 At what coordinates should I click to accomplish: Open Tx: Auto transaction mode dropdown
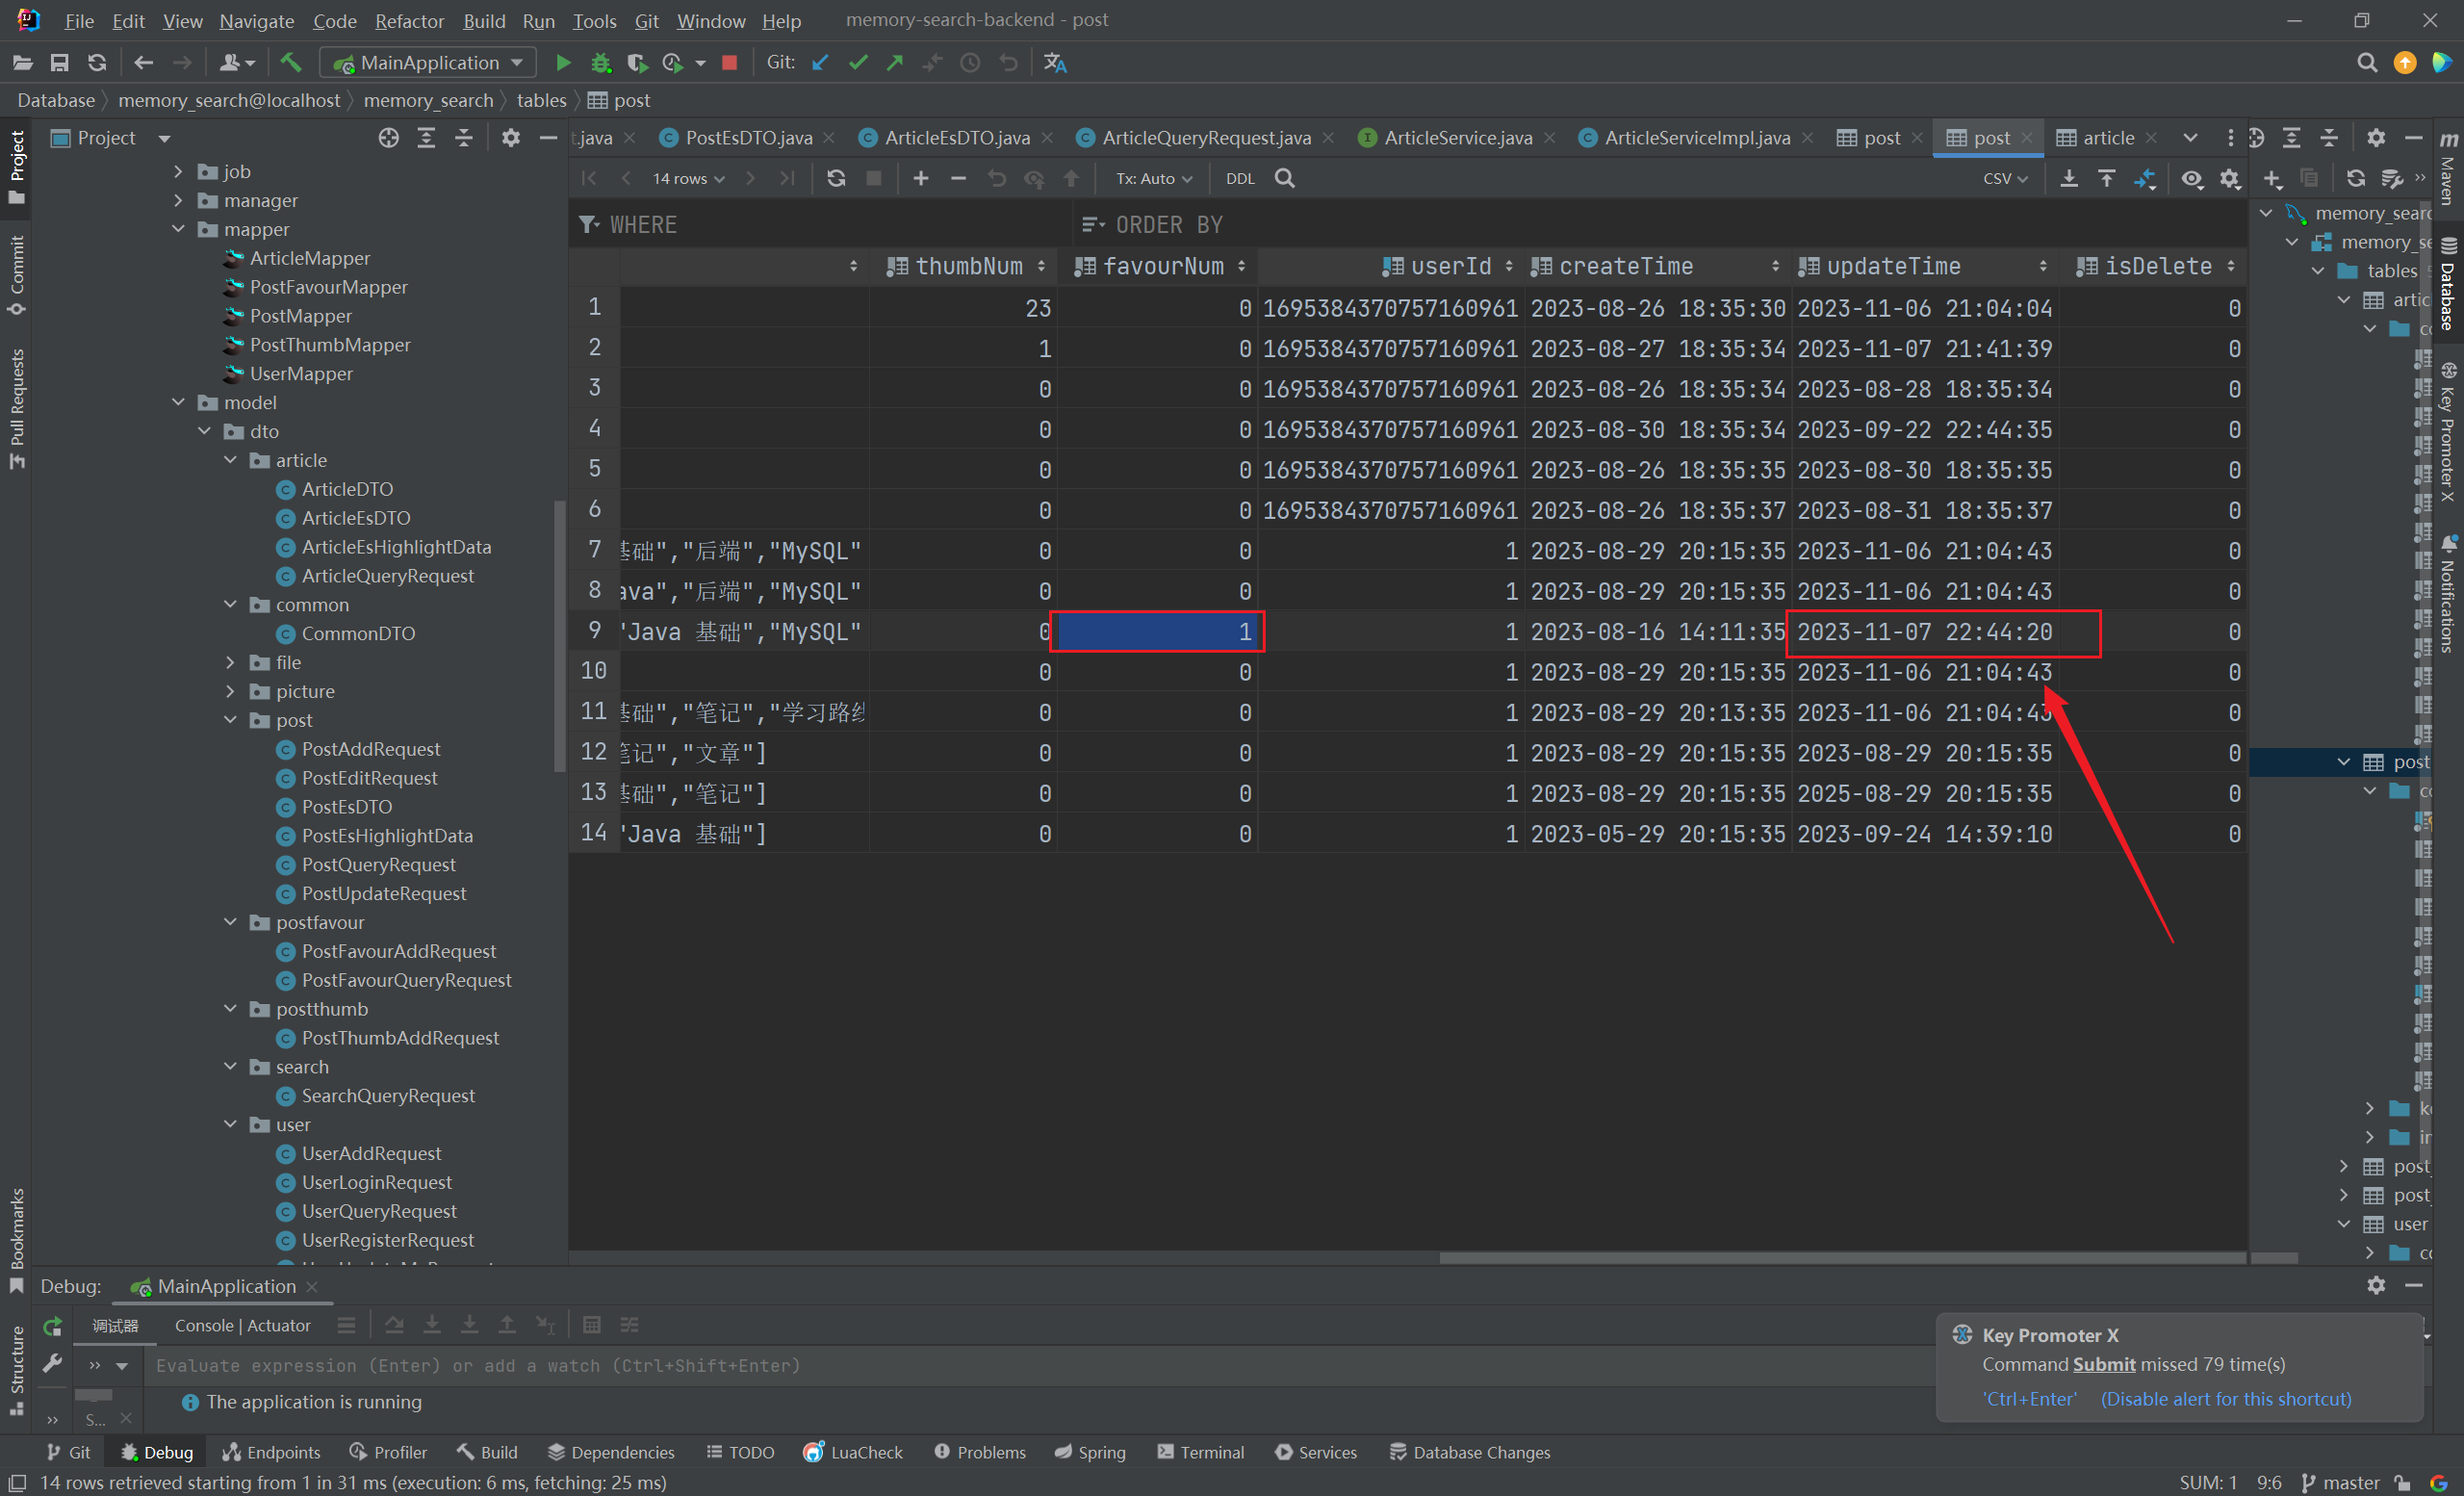(x=1154, y=179)
